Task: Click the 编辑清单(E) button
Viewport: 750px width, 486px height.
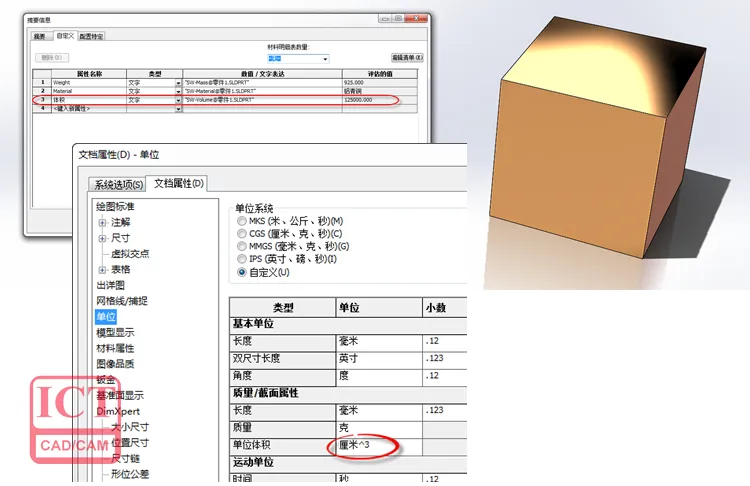Action: tap(407, 57)
